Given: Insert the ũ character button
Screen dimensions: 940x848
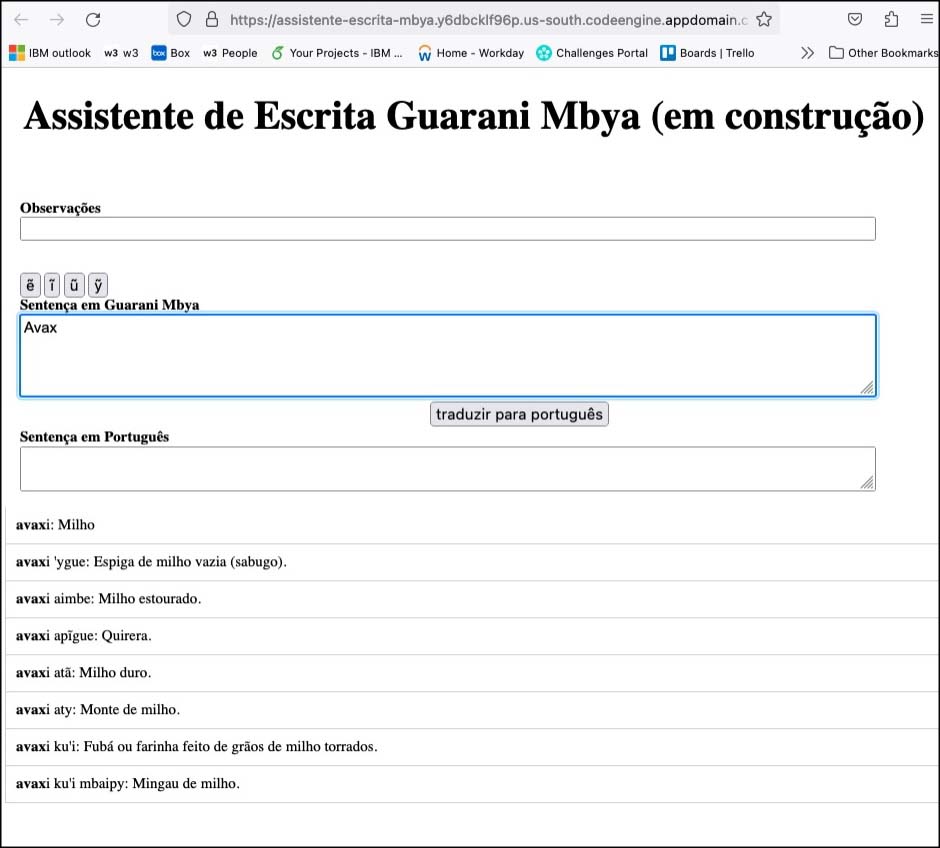Looking at the screenshot, I should [x=74, y=285].
